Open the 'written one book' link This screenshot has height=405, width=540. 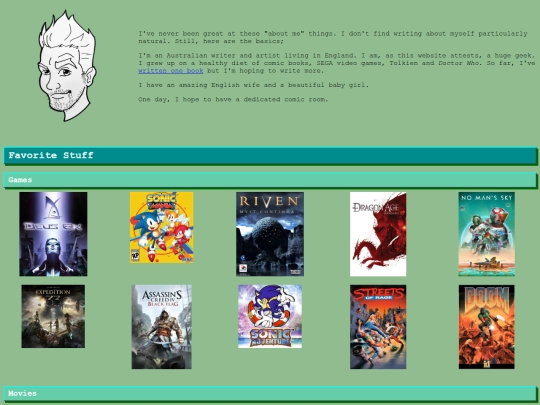(x=170, y=71)
